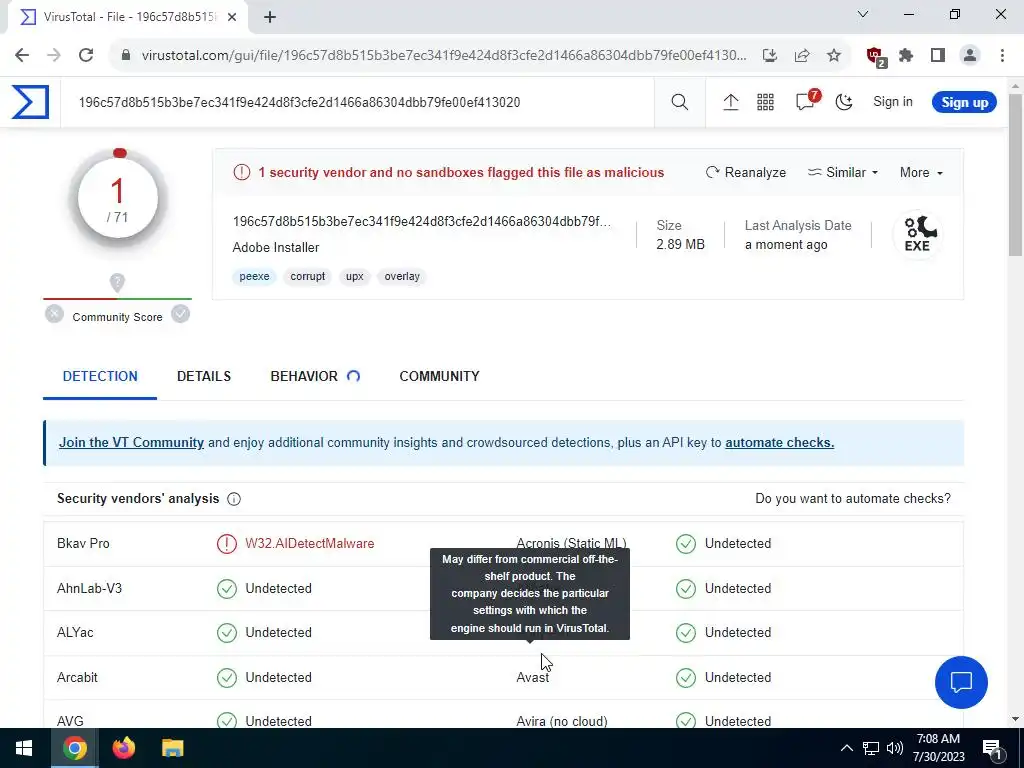Click the Sign in link

coord(893,102)
